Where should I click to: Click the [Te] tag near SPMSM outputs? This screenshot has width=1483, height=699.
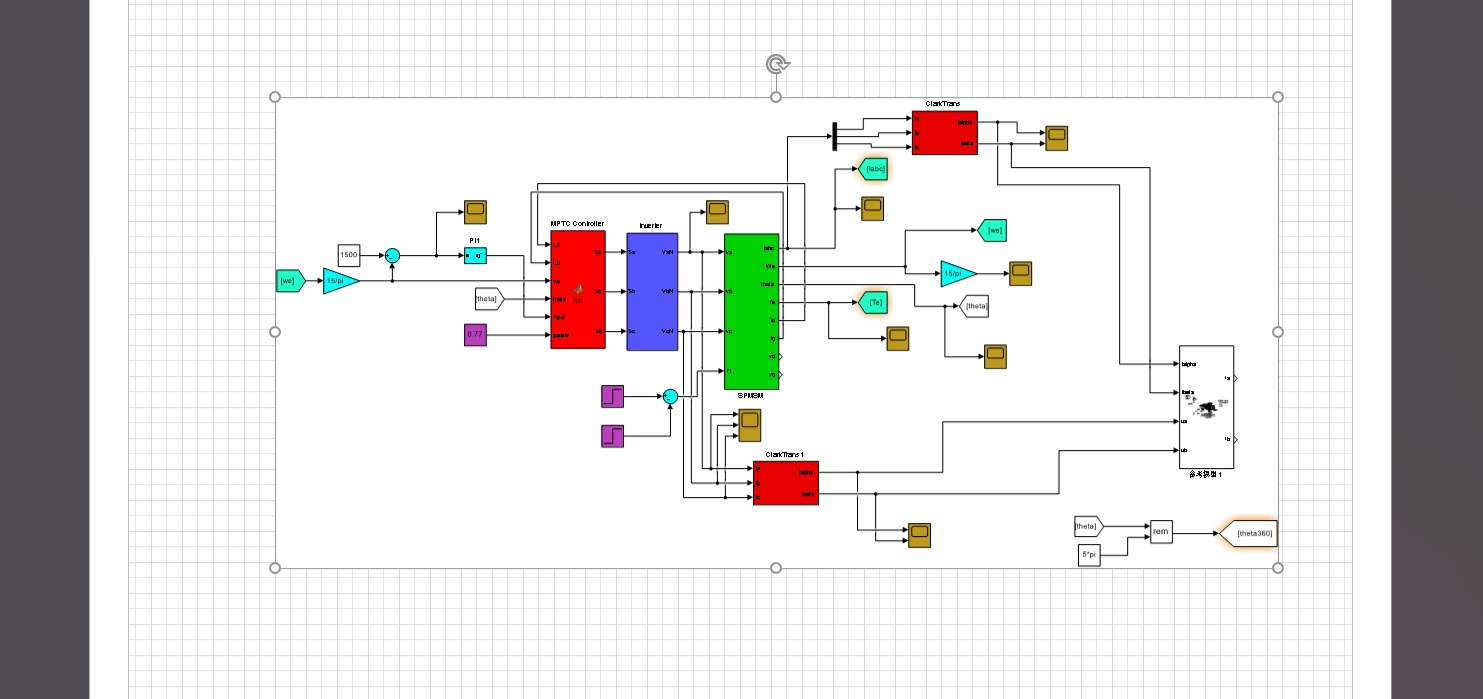pyautogui.click(x=873, y=302)
